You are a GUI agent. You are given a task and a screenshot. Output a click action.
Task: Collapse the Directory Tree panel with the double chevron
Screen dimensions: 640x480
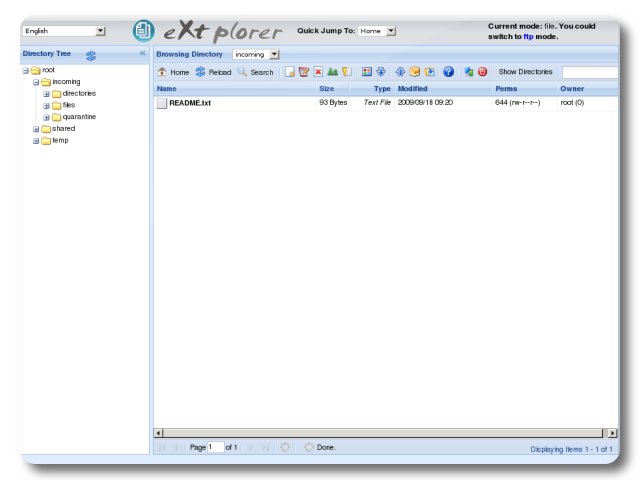[142, 53]
